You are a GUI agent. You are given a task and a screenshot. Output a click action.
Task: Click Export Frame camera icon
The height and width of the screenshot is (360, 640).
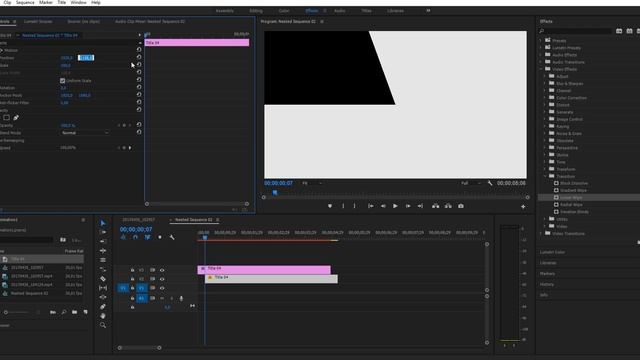tap(461, 206)
